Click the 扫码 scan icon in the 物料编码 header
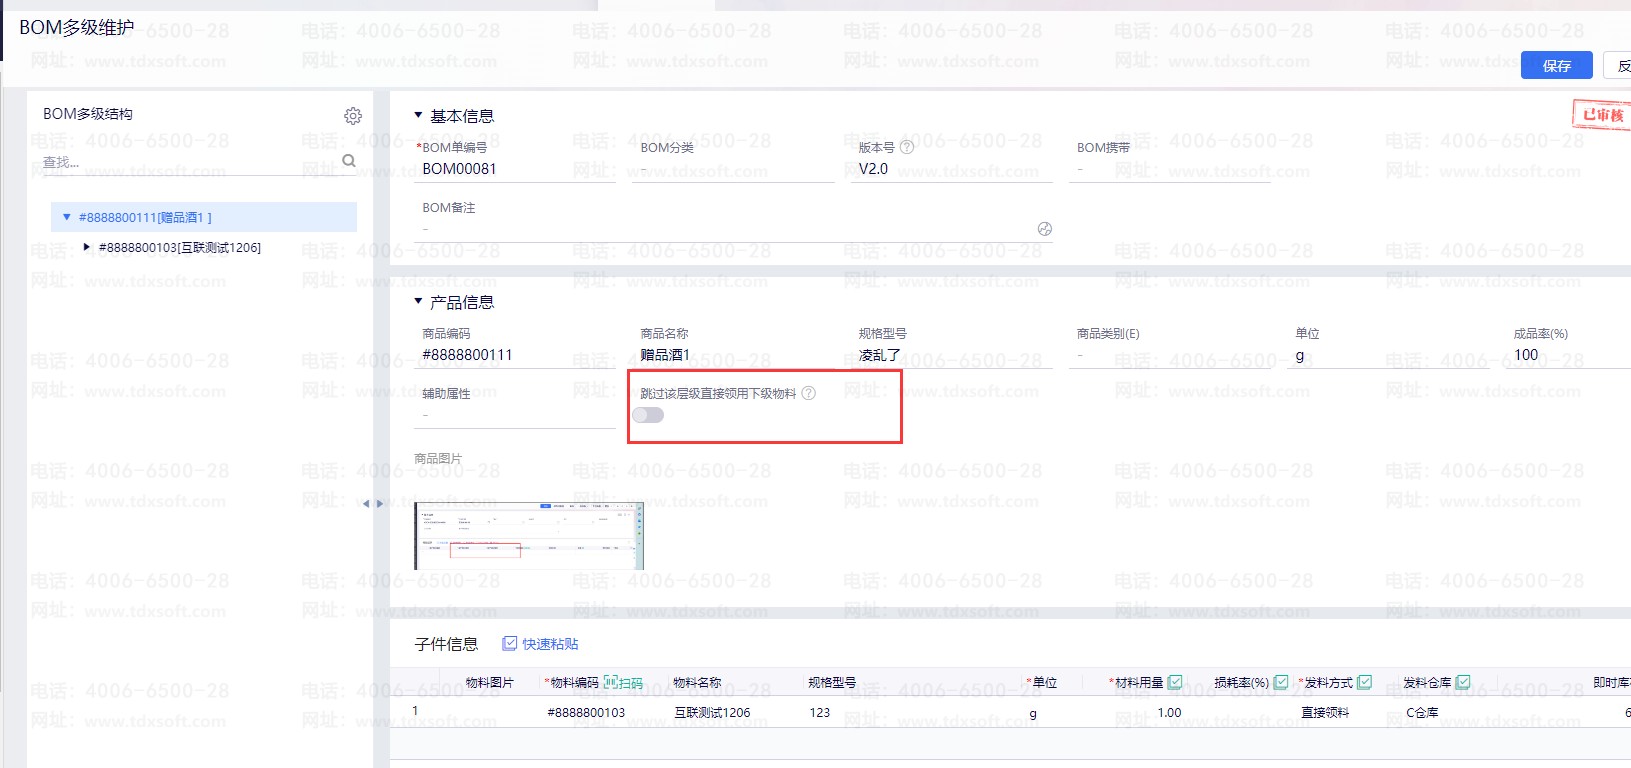This screenshot has height=768, width=1631. point(610,682)
